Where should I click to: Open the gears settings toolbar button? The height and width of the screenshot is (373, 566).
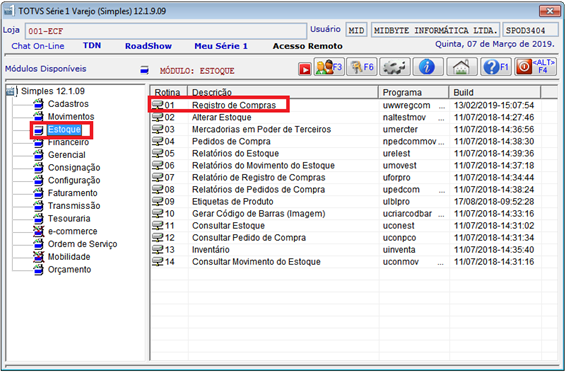[x=395, y=67]
